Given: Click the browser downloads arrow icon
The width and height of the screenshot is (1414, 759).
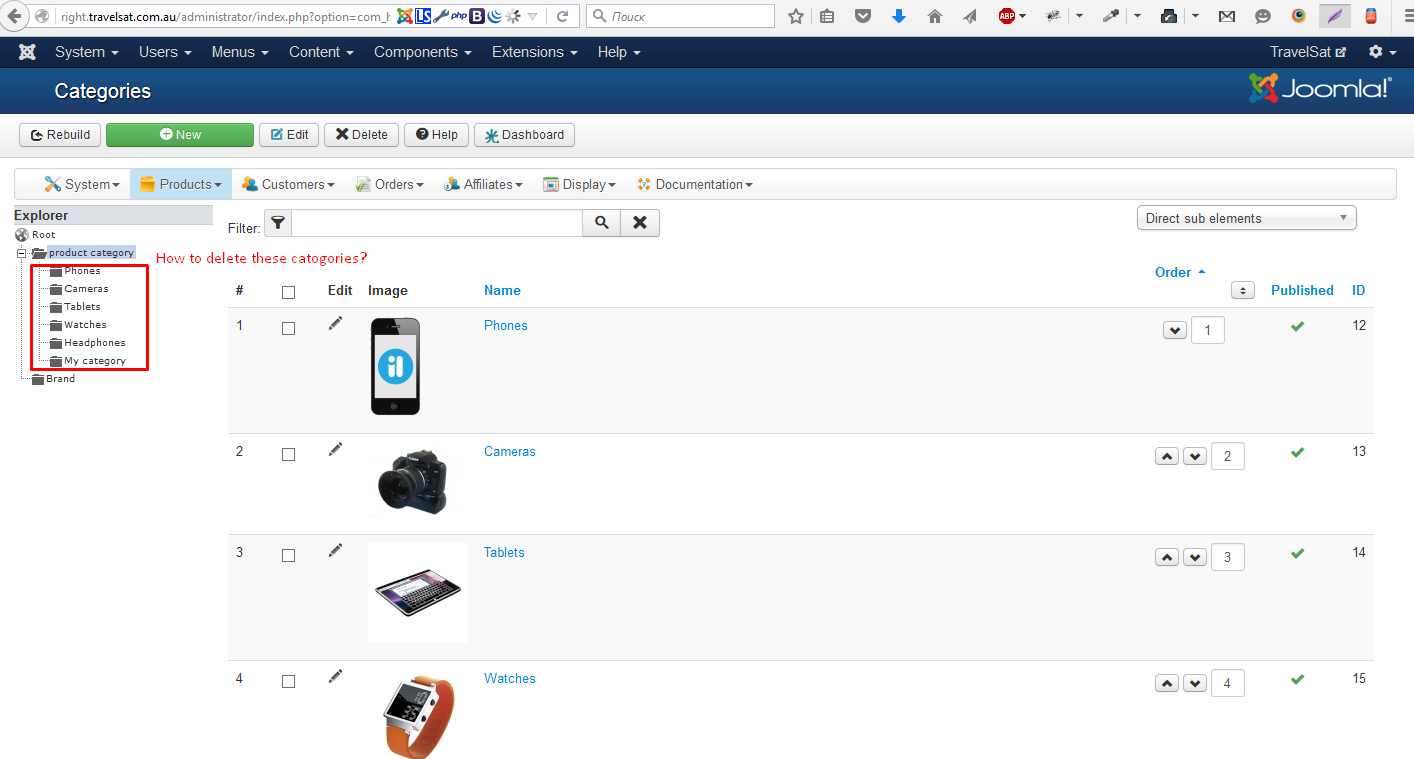Looking at the screenshot, I should 899,16.
